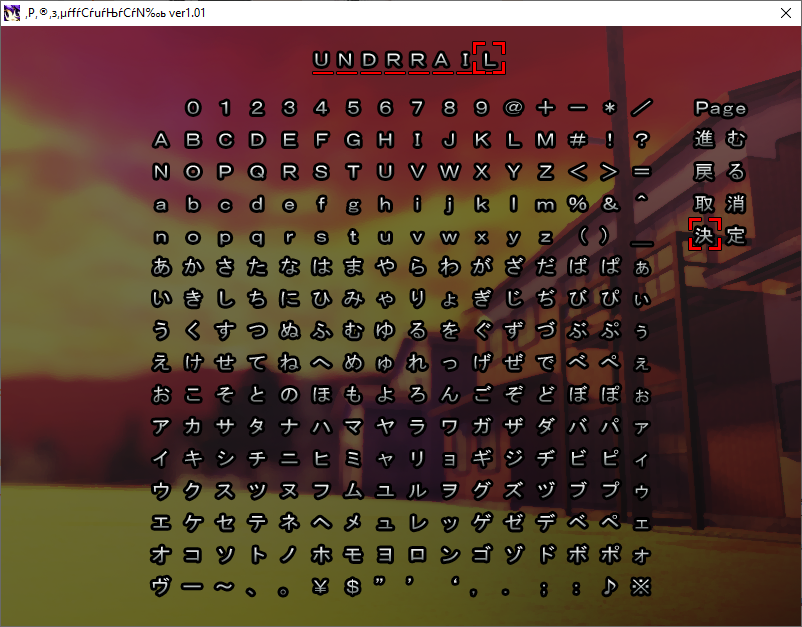
Task: Select the plus sign character
Action: pos(546,108)
